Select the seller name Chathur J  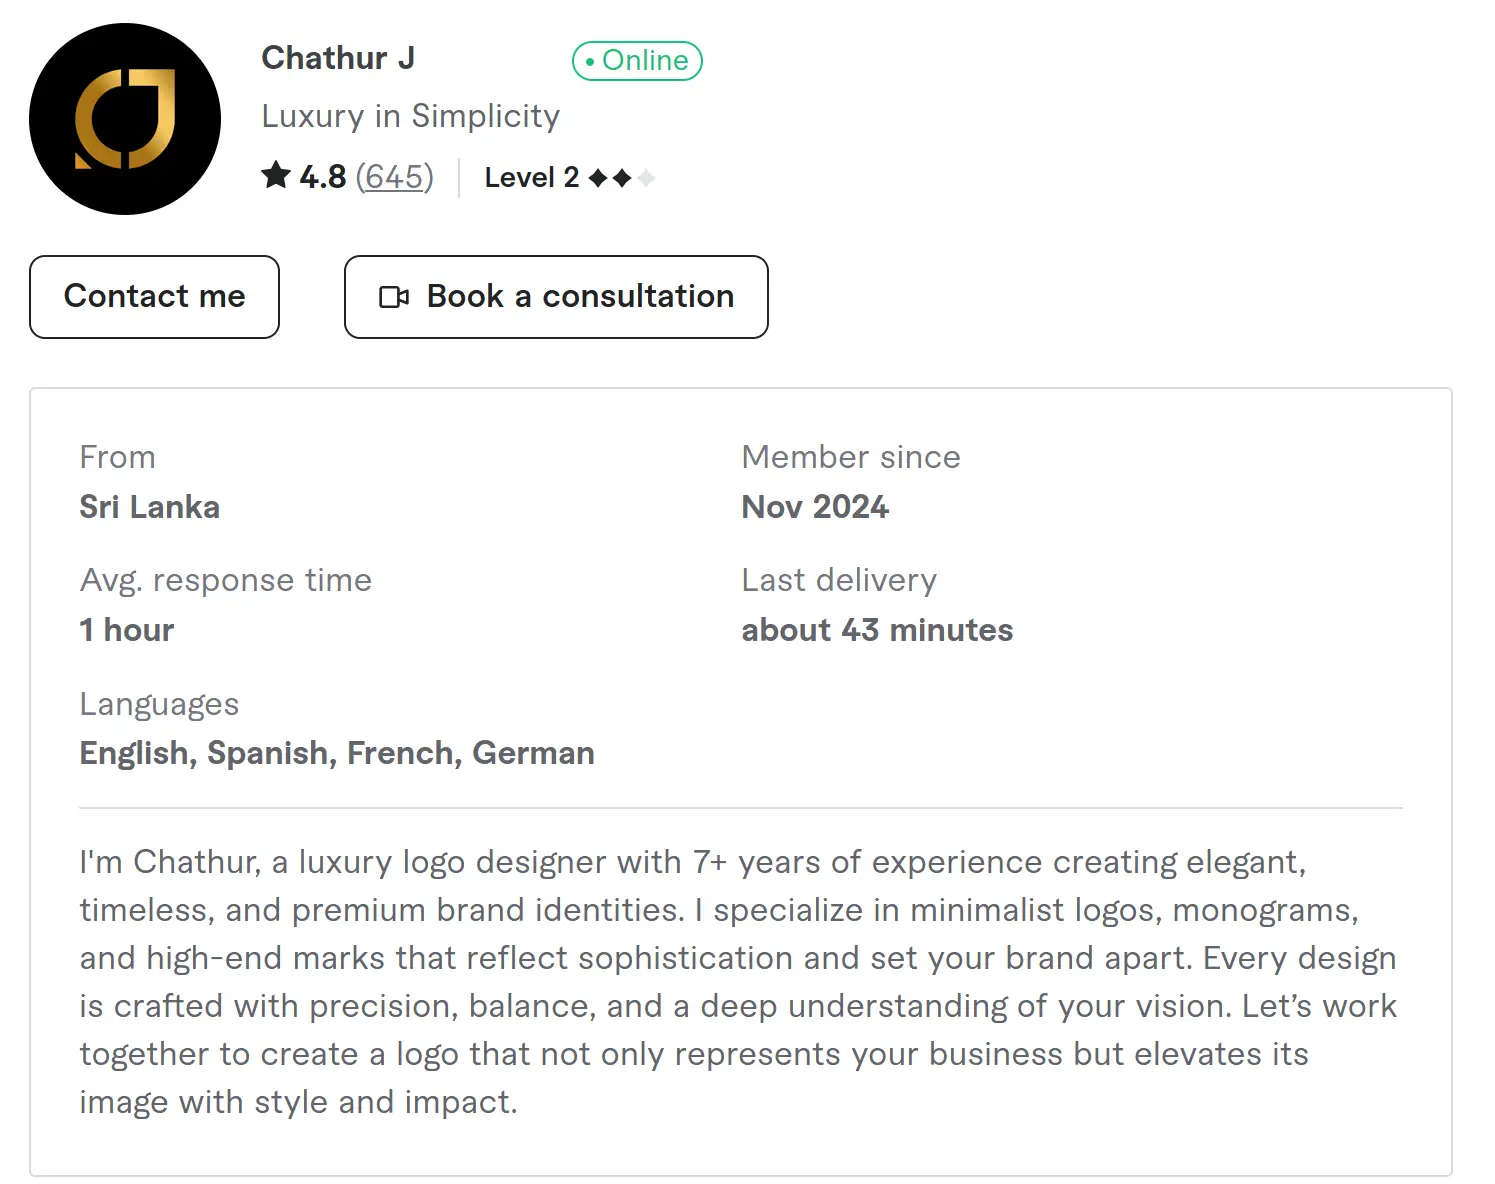[338, 58]
